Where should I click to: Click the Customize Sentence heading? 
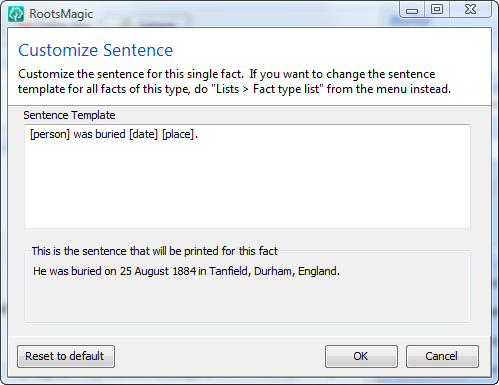96,50
